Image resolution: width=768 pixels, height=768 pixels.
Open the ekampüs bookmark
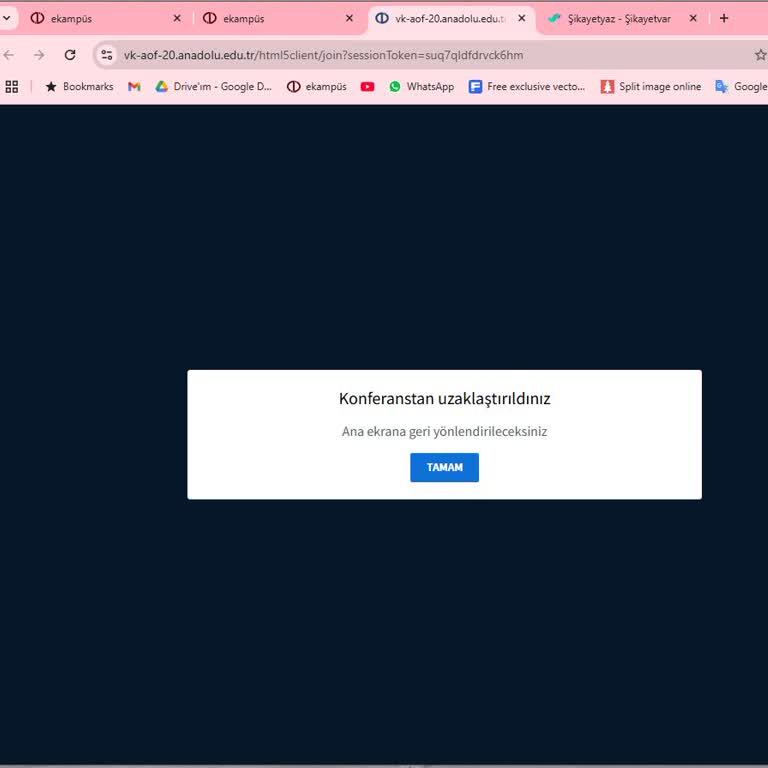click(x=317, y=87)
